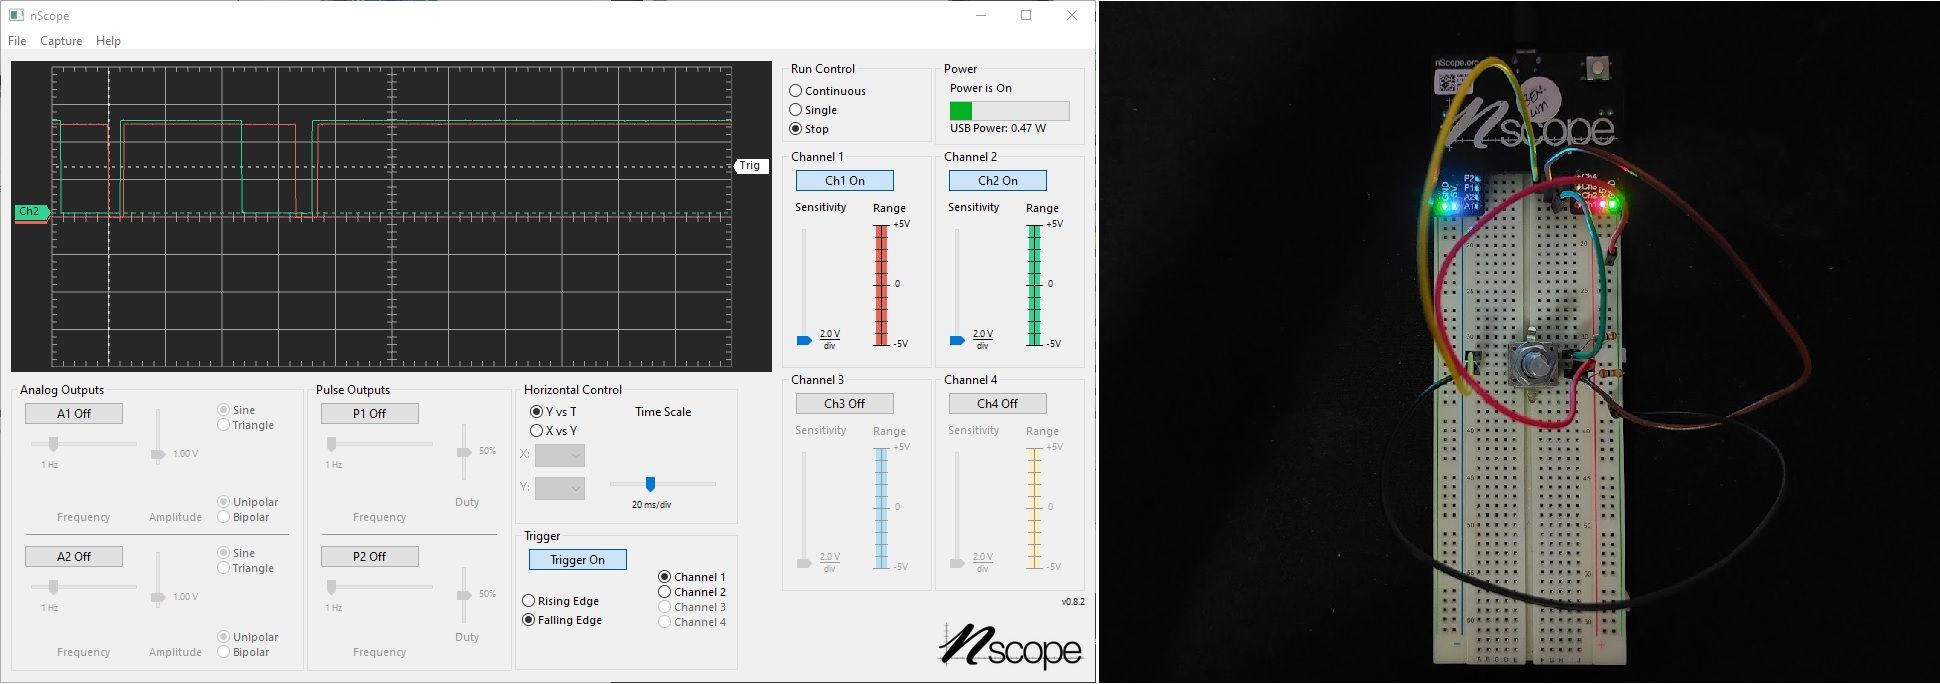Enable Channel 3 with Ch3 Off button
This screenshot has height=684, width=1940.
(x=844, y=404)
